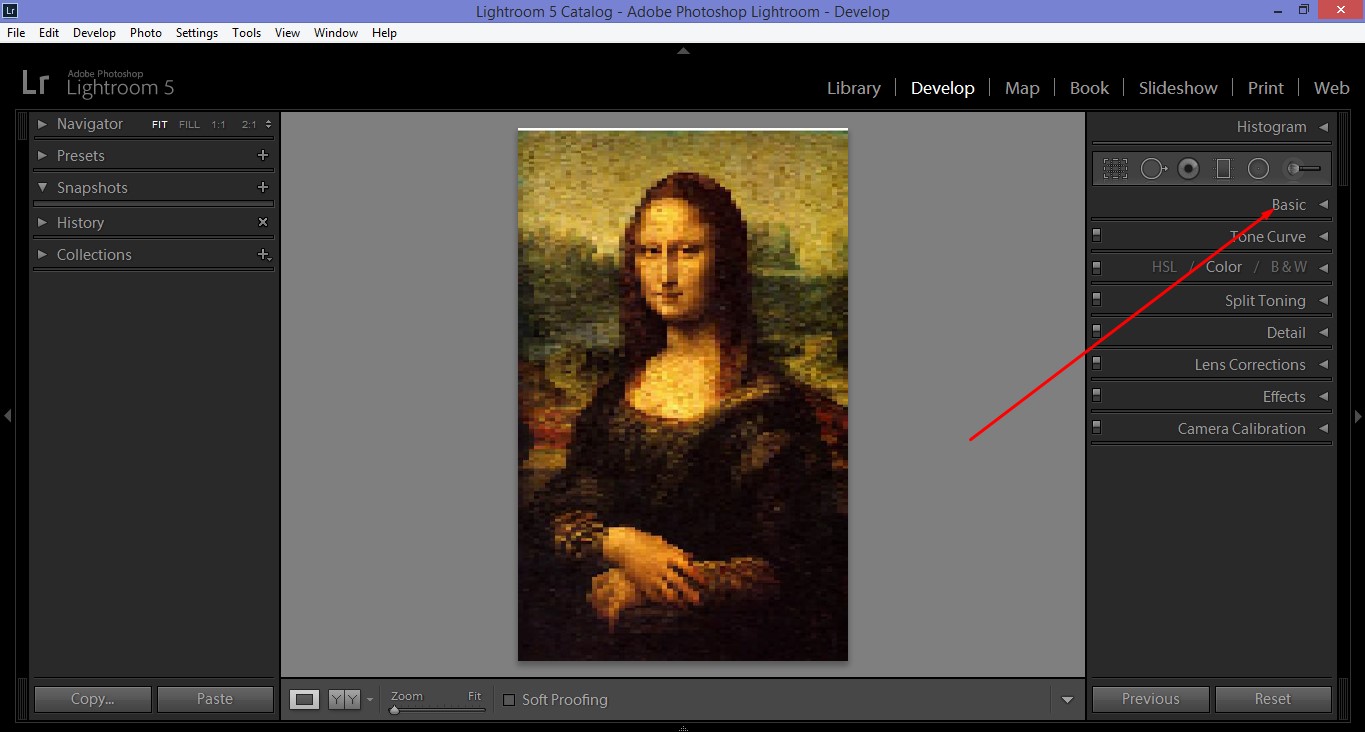This screenshot has width=1365, height=732.
Task: Open Navigator zoom level popup arrows
Action: [x=268, y=124]
